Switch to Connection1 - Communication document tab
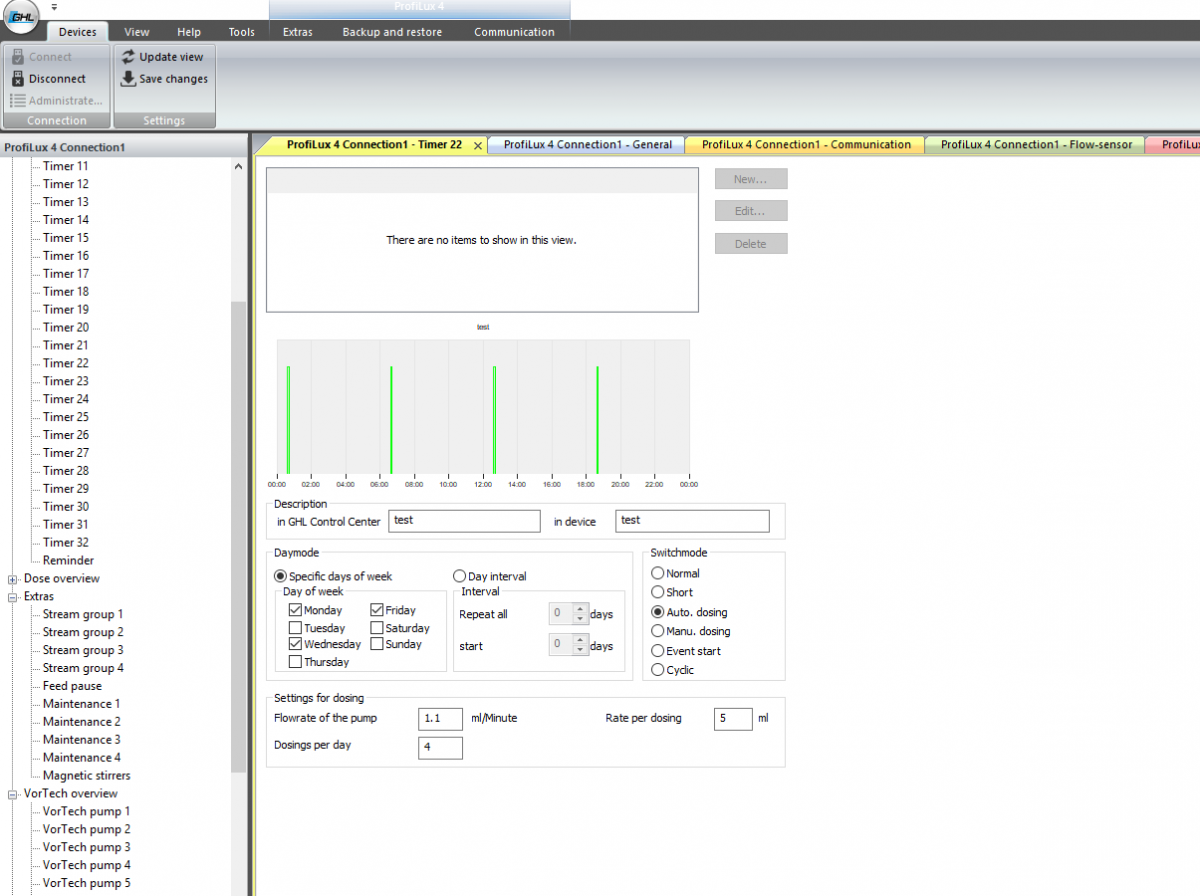The height and width of the screenshot is (896, 1200). point(806,145)
